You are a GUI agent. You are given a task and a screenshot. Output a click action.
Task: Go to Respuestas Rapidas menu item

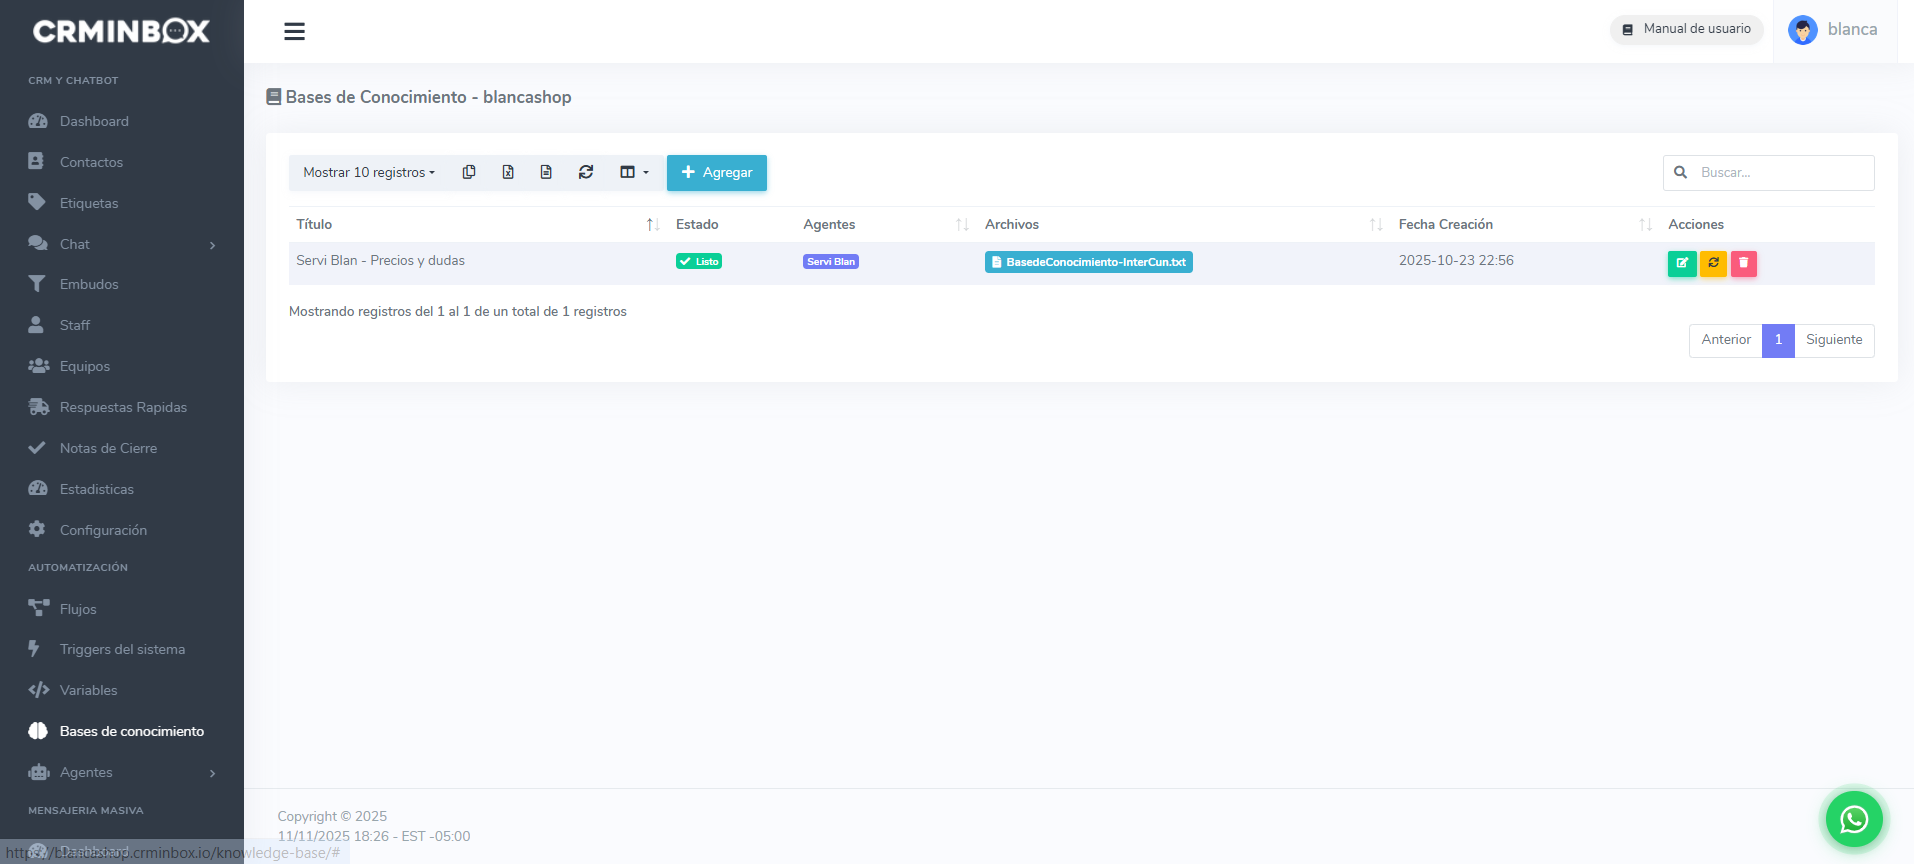click(123, 407)
